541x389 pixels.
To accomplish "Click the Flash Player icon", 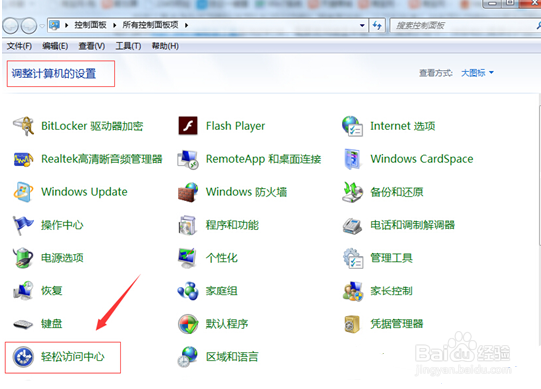I will click(188, 126).
